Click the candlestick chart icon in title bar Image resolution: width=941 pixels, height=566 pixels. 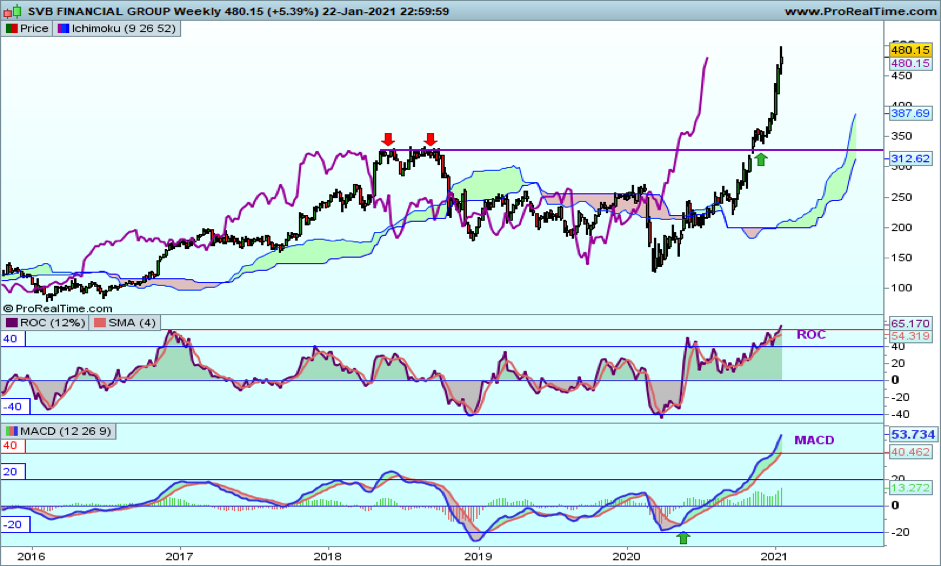tap(13, 11)
